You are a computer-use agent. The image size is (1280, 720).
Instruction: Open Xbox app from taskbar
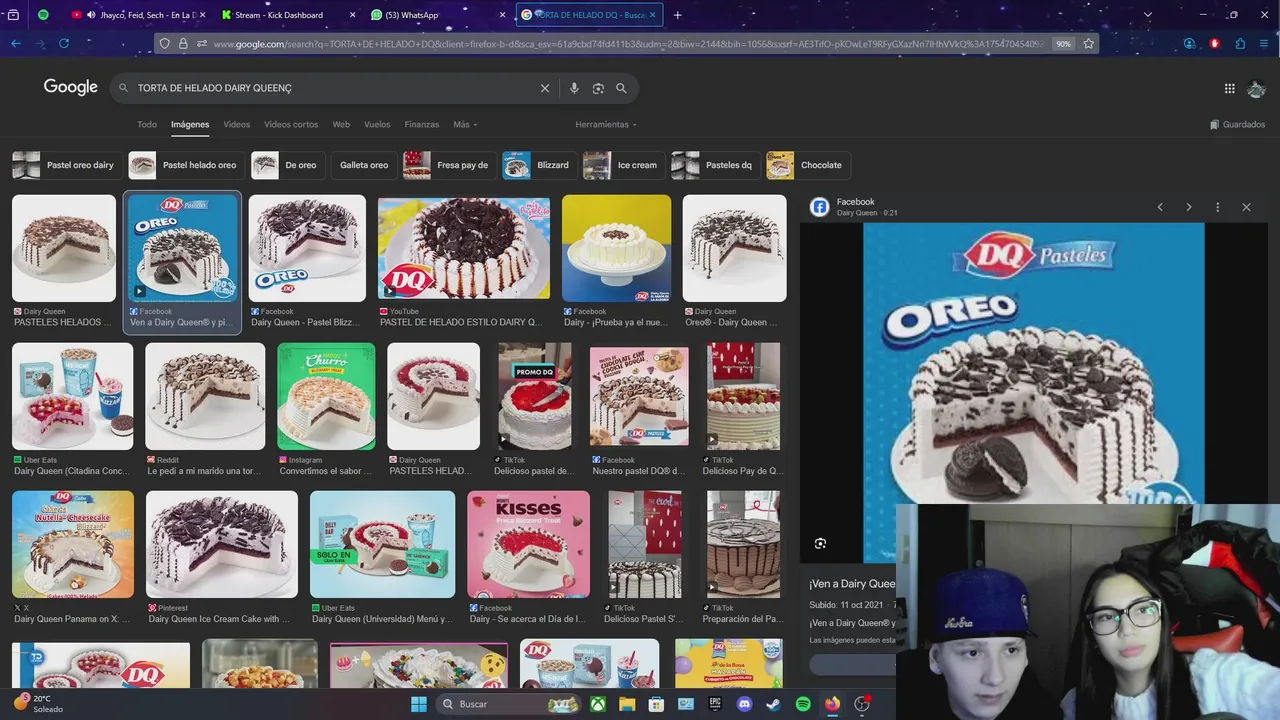coord(598,704)
